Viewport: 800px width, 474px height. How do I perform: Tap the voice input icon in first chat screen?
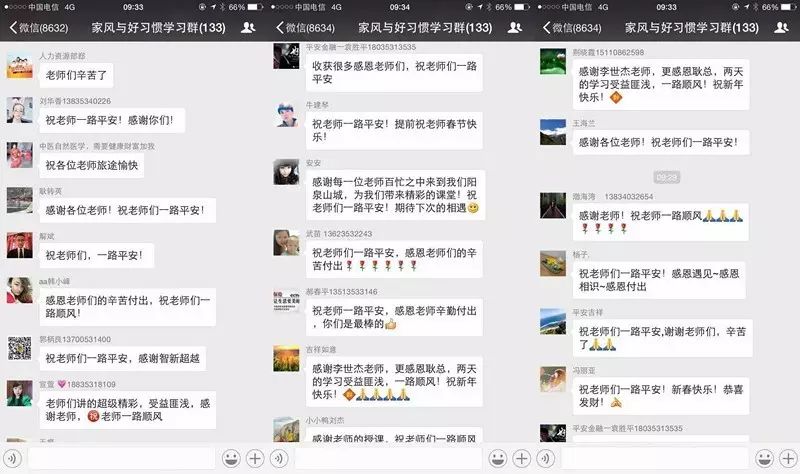pos(12,459)
